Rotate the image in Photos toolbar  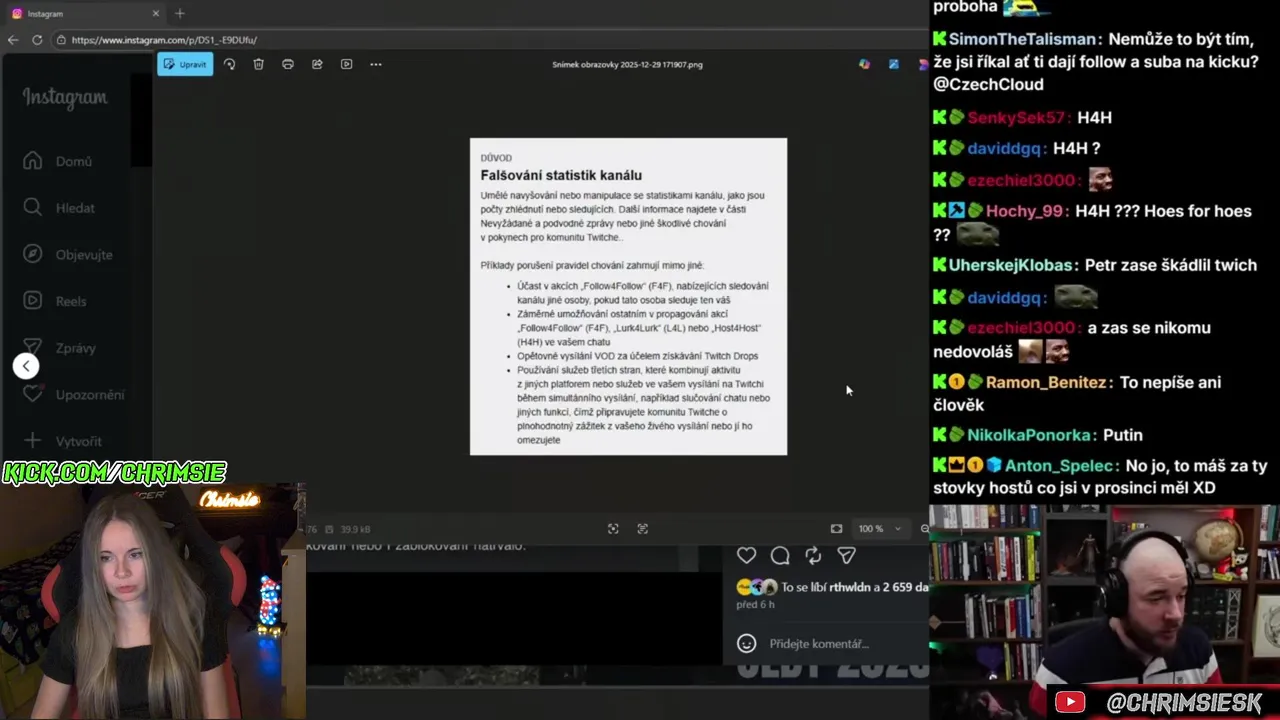pos(229,64)
